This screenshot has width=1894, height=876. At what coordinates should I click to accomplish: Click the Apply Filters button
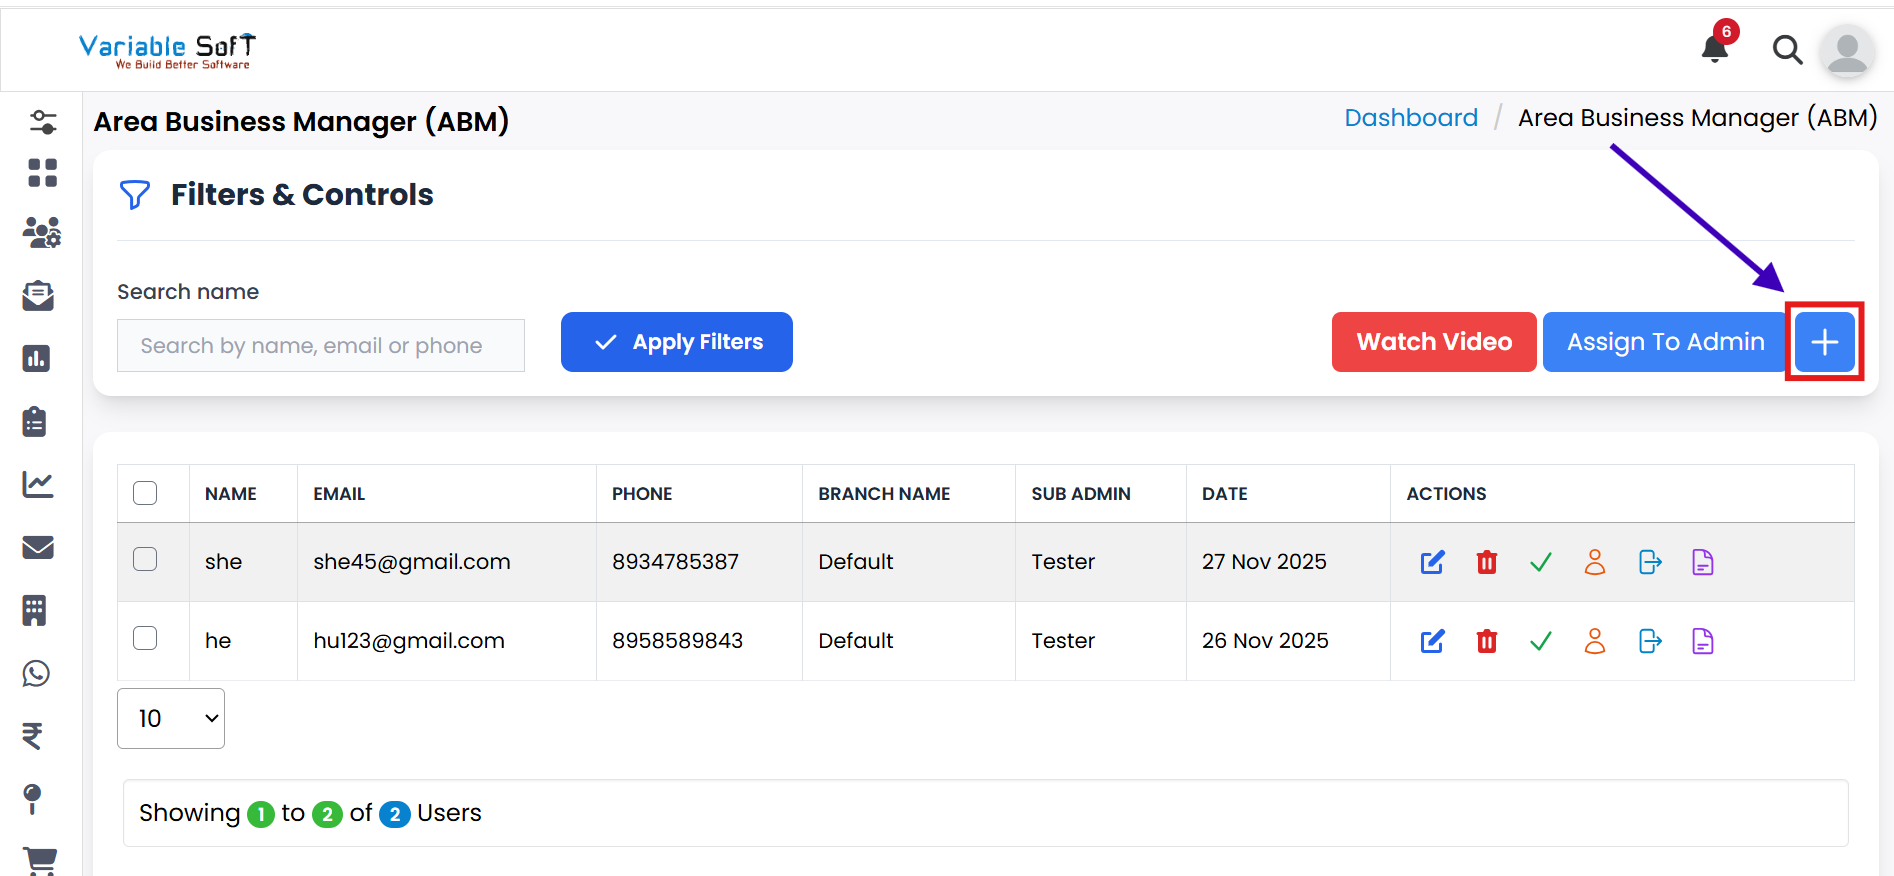[x=677, y=342]
